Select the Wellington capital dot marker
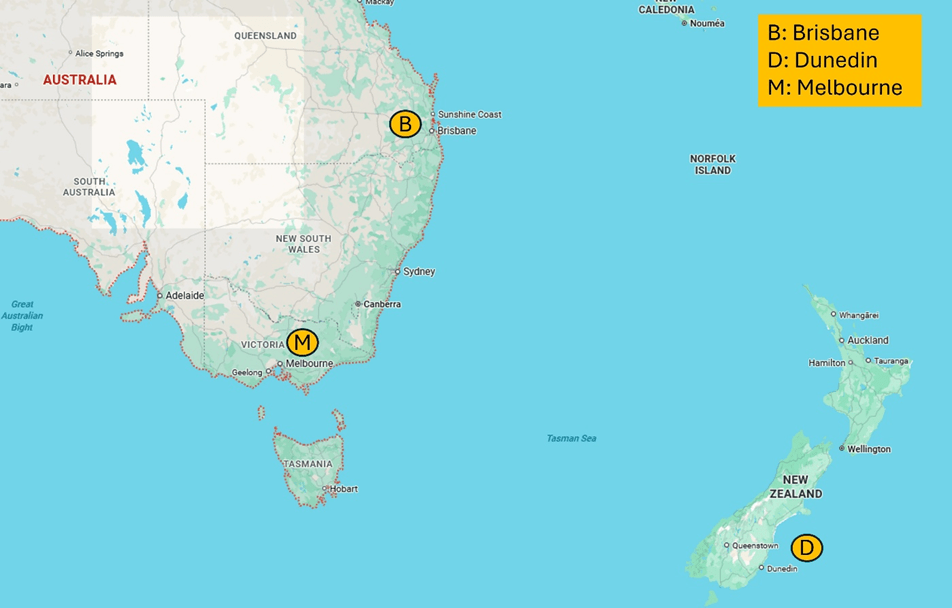952x608 pixels. click(842, 449)
